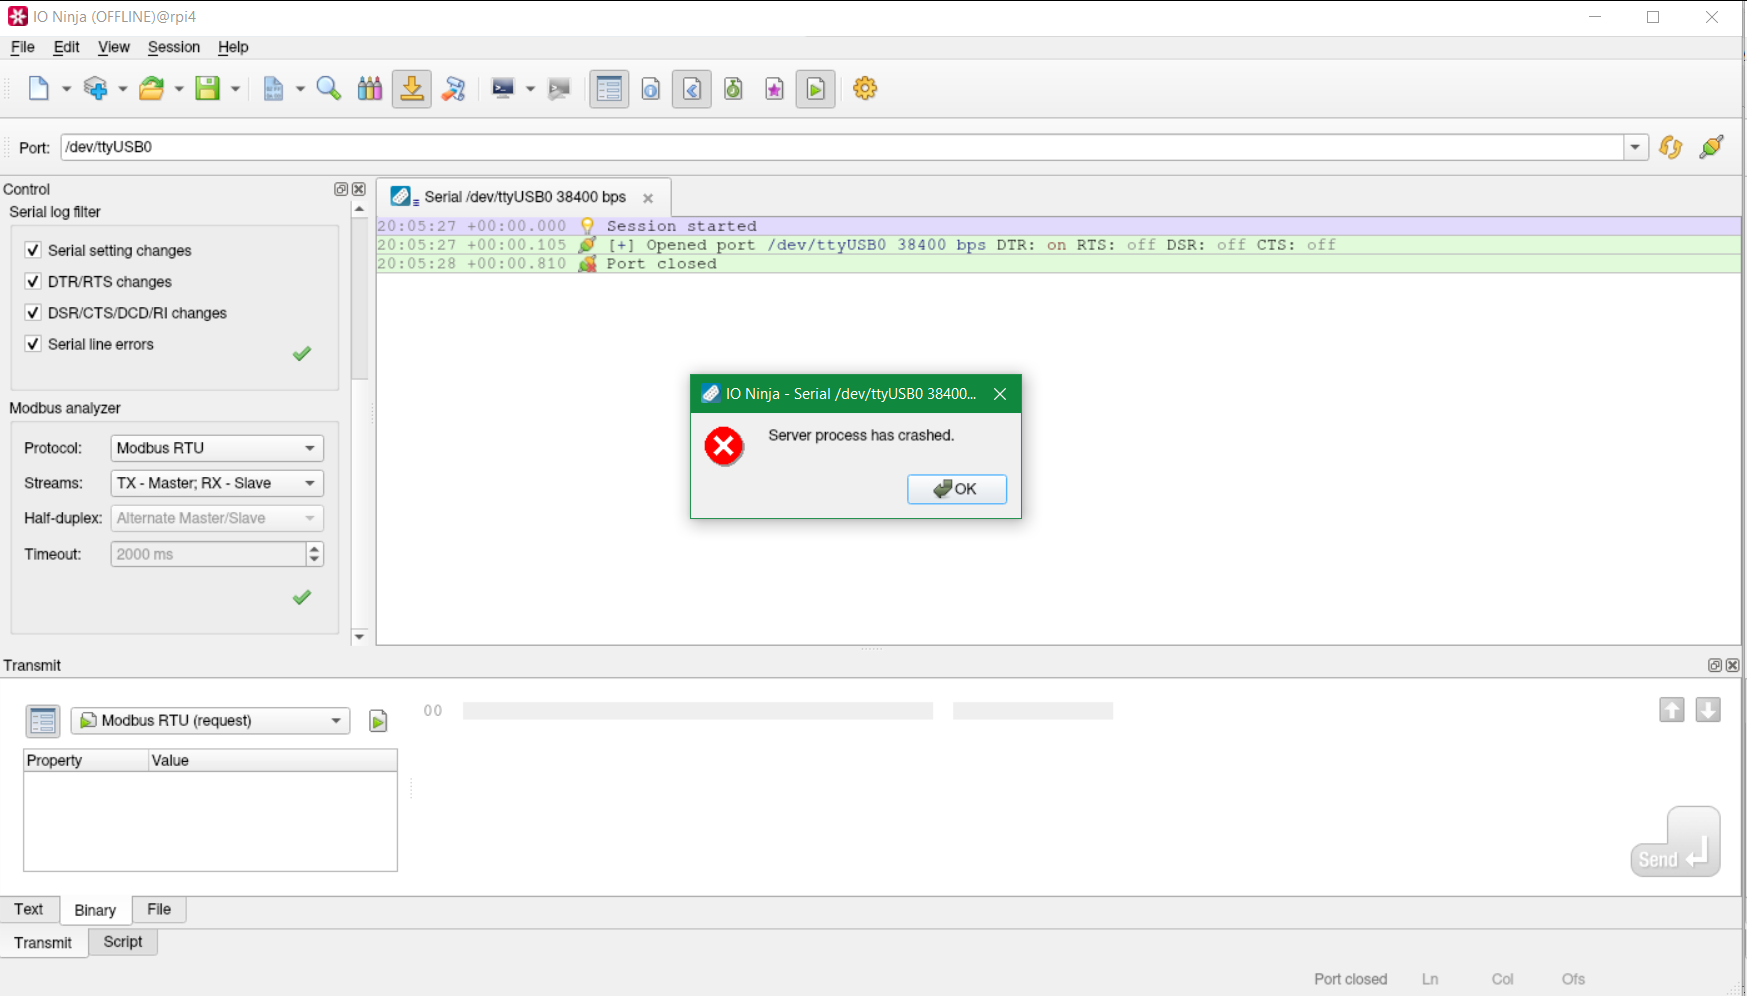Click the move up arrow in Transmit pane
This screenshot has width=1747, height=996.
[1672, 710]
